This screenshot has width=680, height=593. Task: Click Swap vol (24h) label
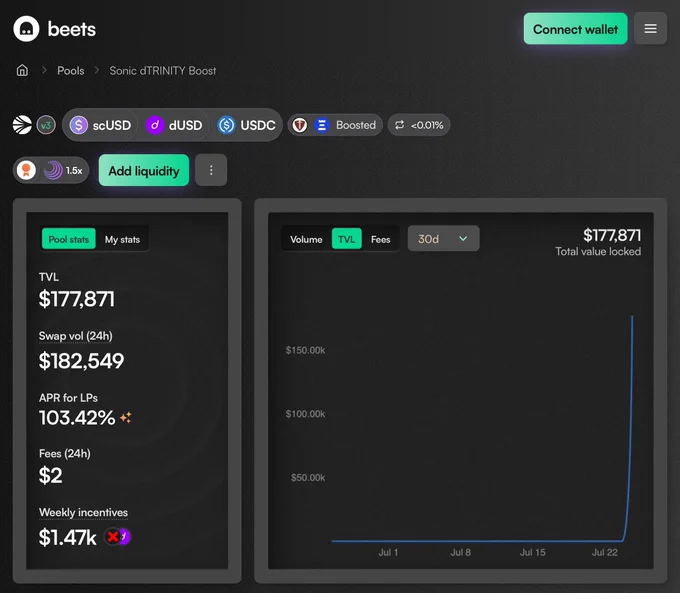75,336
